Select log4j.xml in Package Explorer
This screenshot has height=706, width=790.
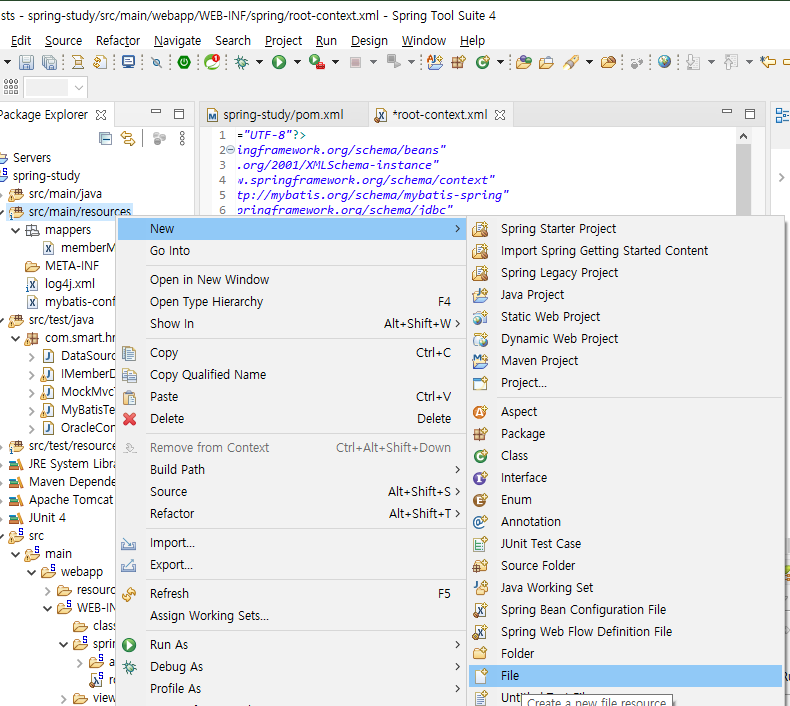[70, 284]
